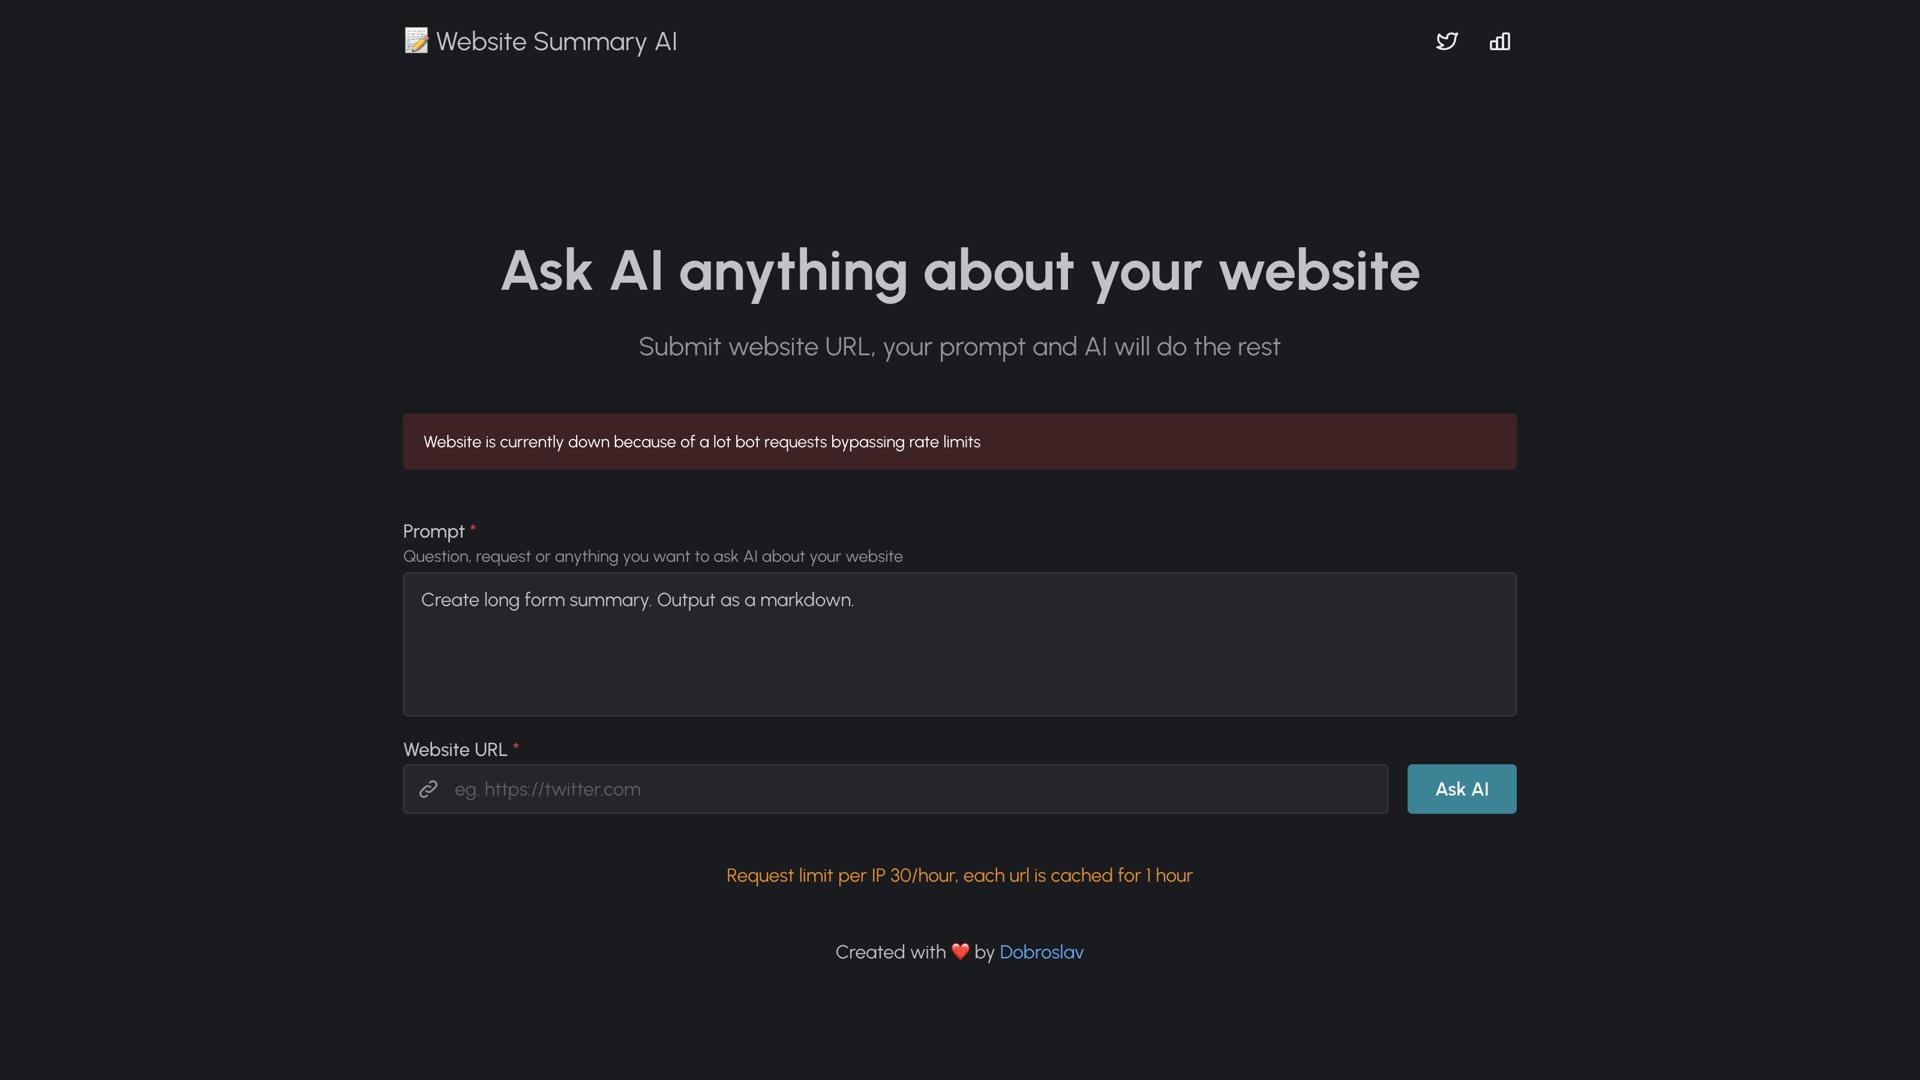
Task: Open the statistics icon at top right
Action: [1499, 42]
